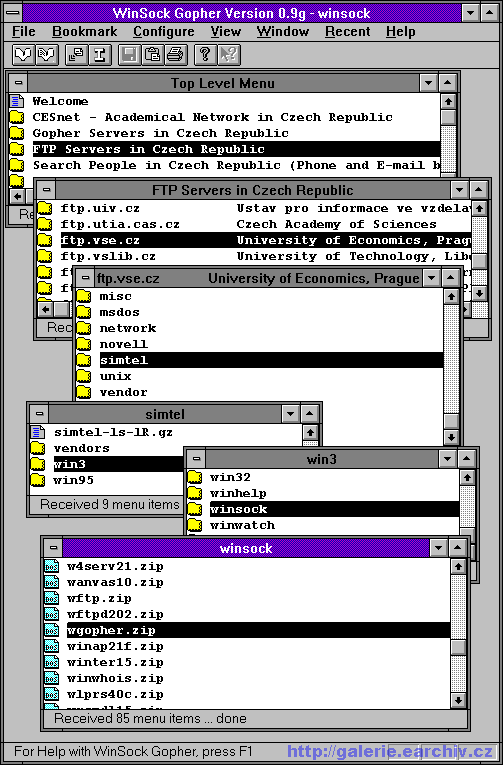The width and height of the screenshot is (503, 765).
Task: Click the folder icon beside novell
Action: click(x=84, y=344)
